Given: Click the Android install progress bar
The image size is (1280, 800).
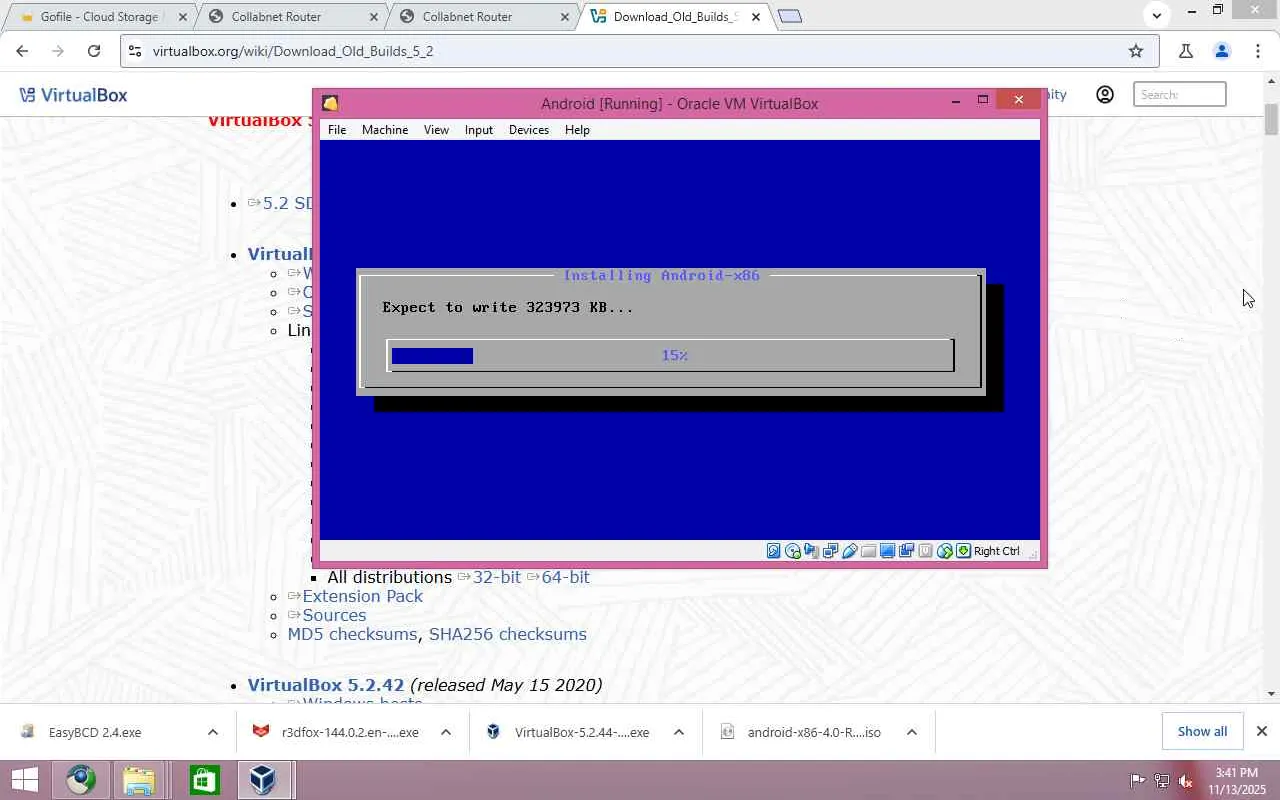Looking at the screenshot, I should 671,355.
